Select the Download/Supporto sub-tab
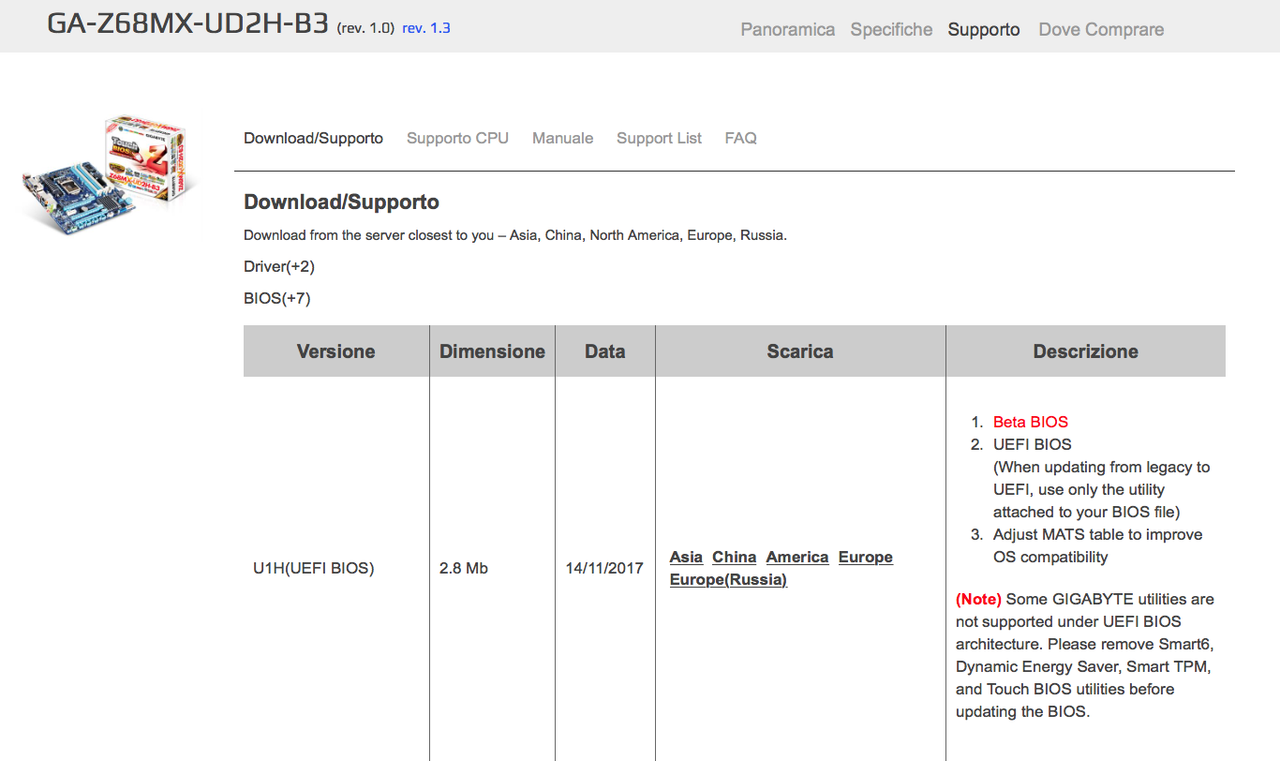 point(313,138)
